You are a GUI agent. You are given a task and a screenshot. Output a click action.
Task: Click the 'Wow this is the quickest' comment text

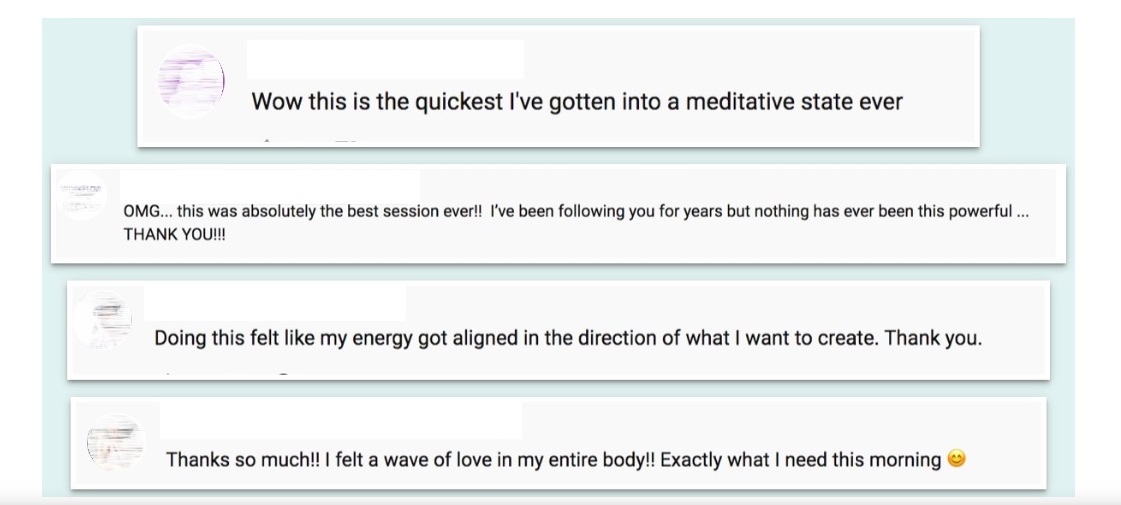(577, 102)
